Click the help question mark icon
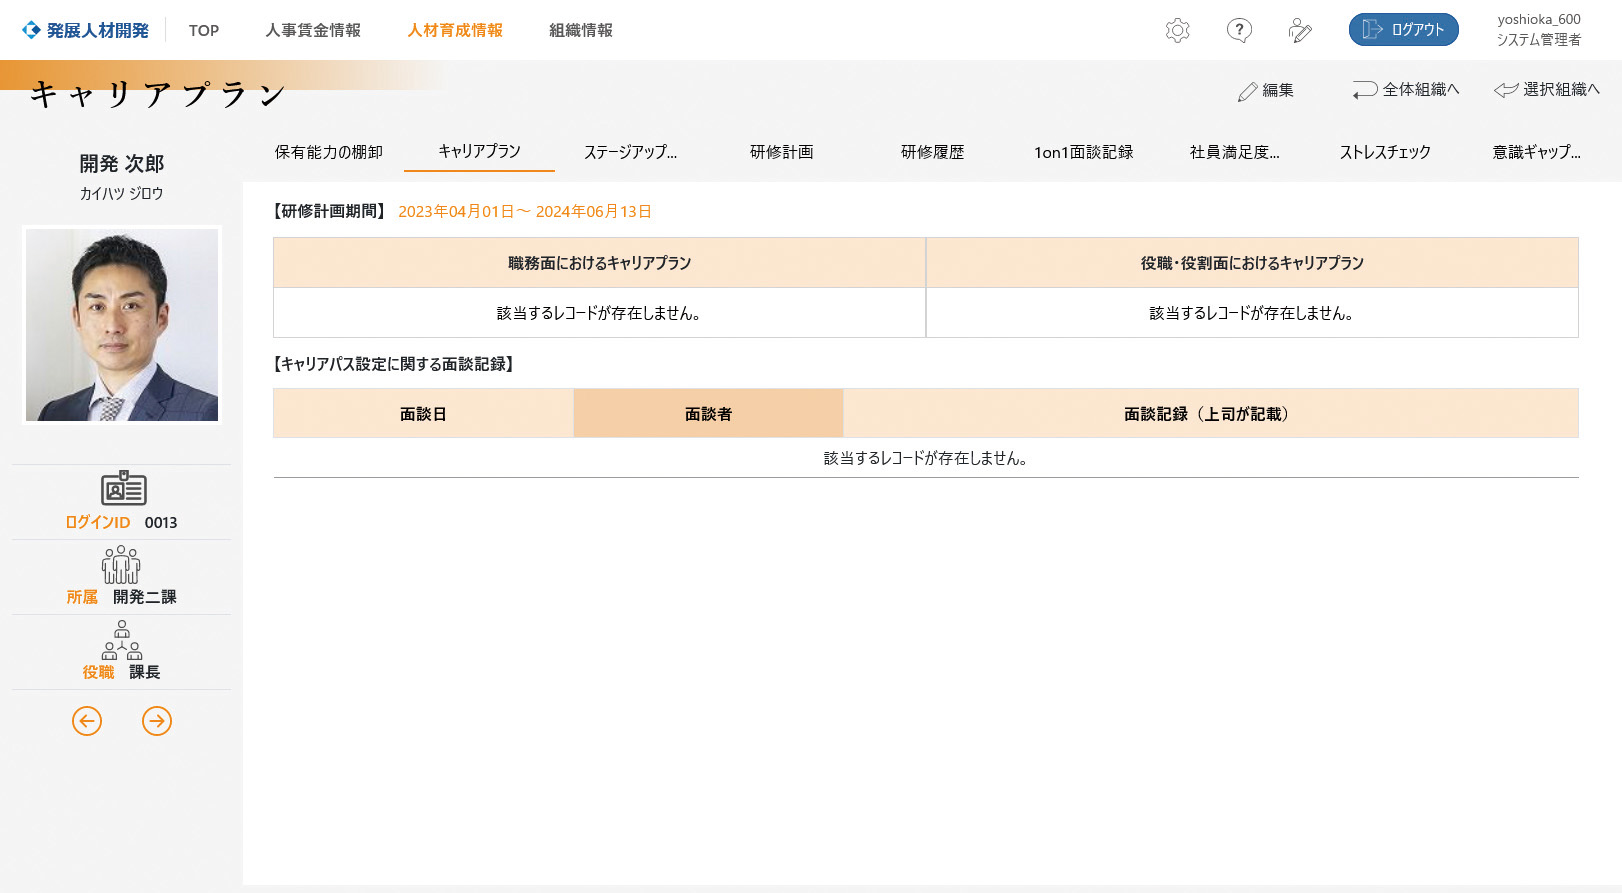 (x=1239, y=30)
